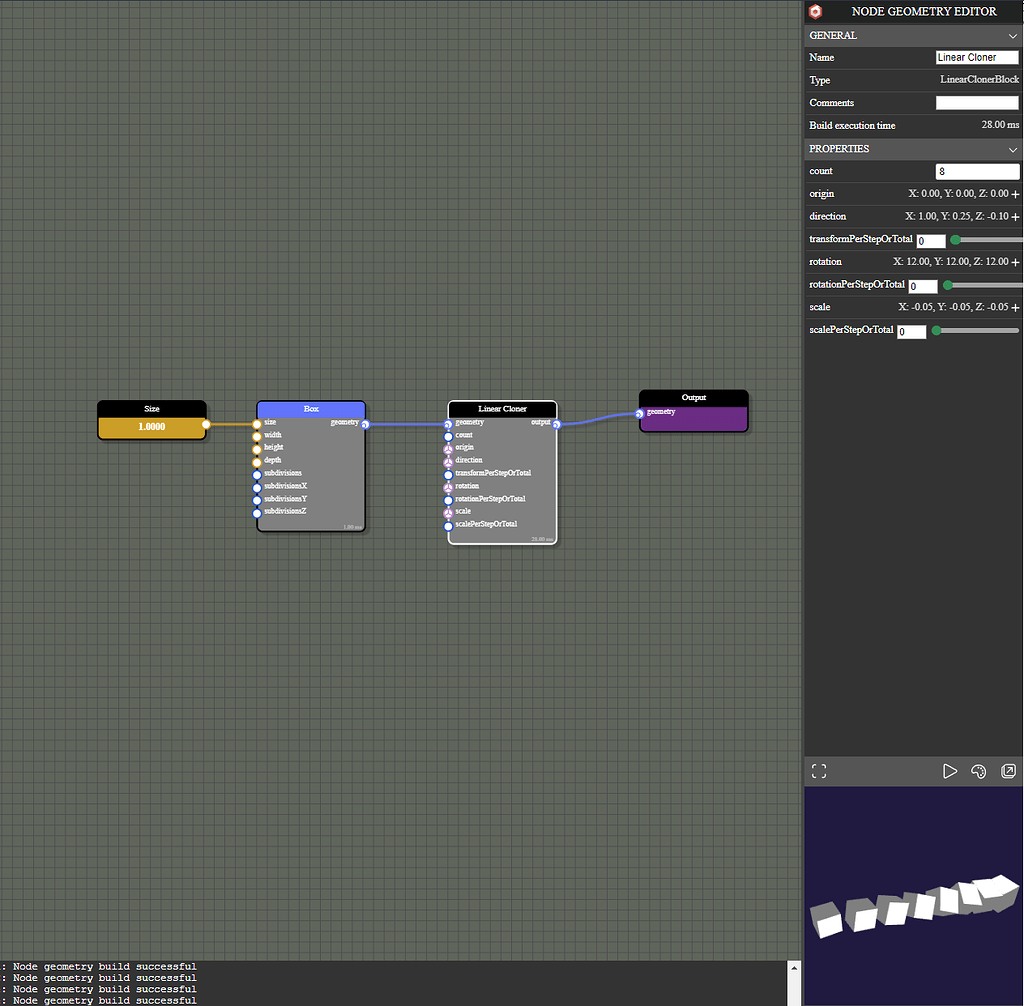Adjust the transformPerStepOrTotal slider
1024x1006 pixels.
pyautogui.click(x=956, y=239)
